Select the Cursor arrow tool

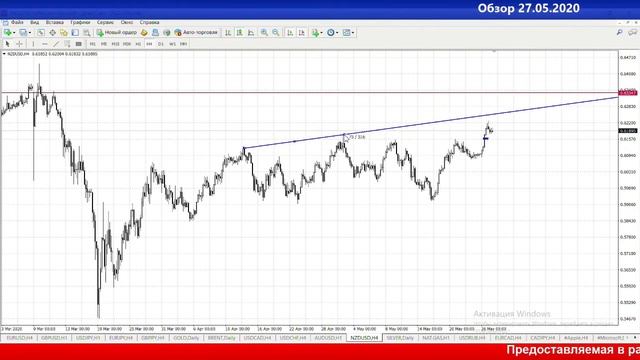tap(7, 44)
